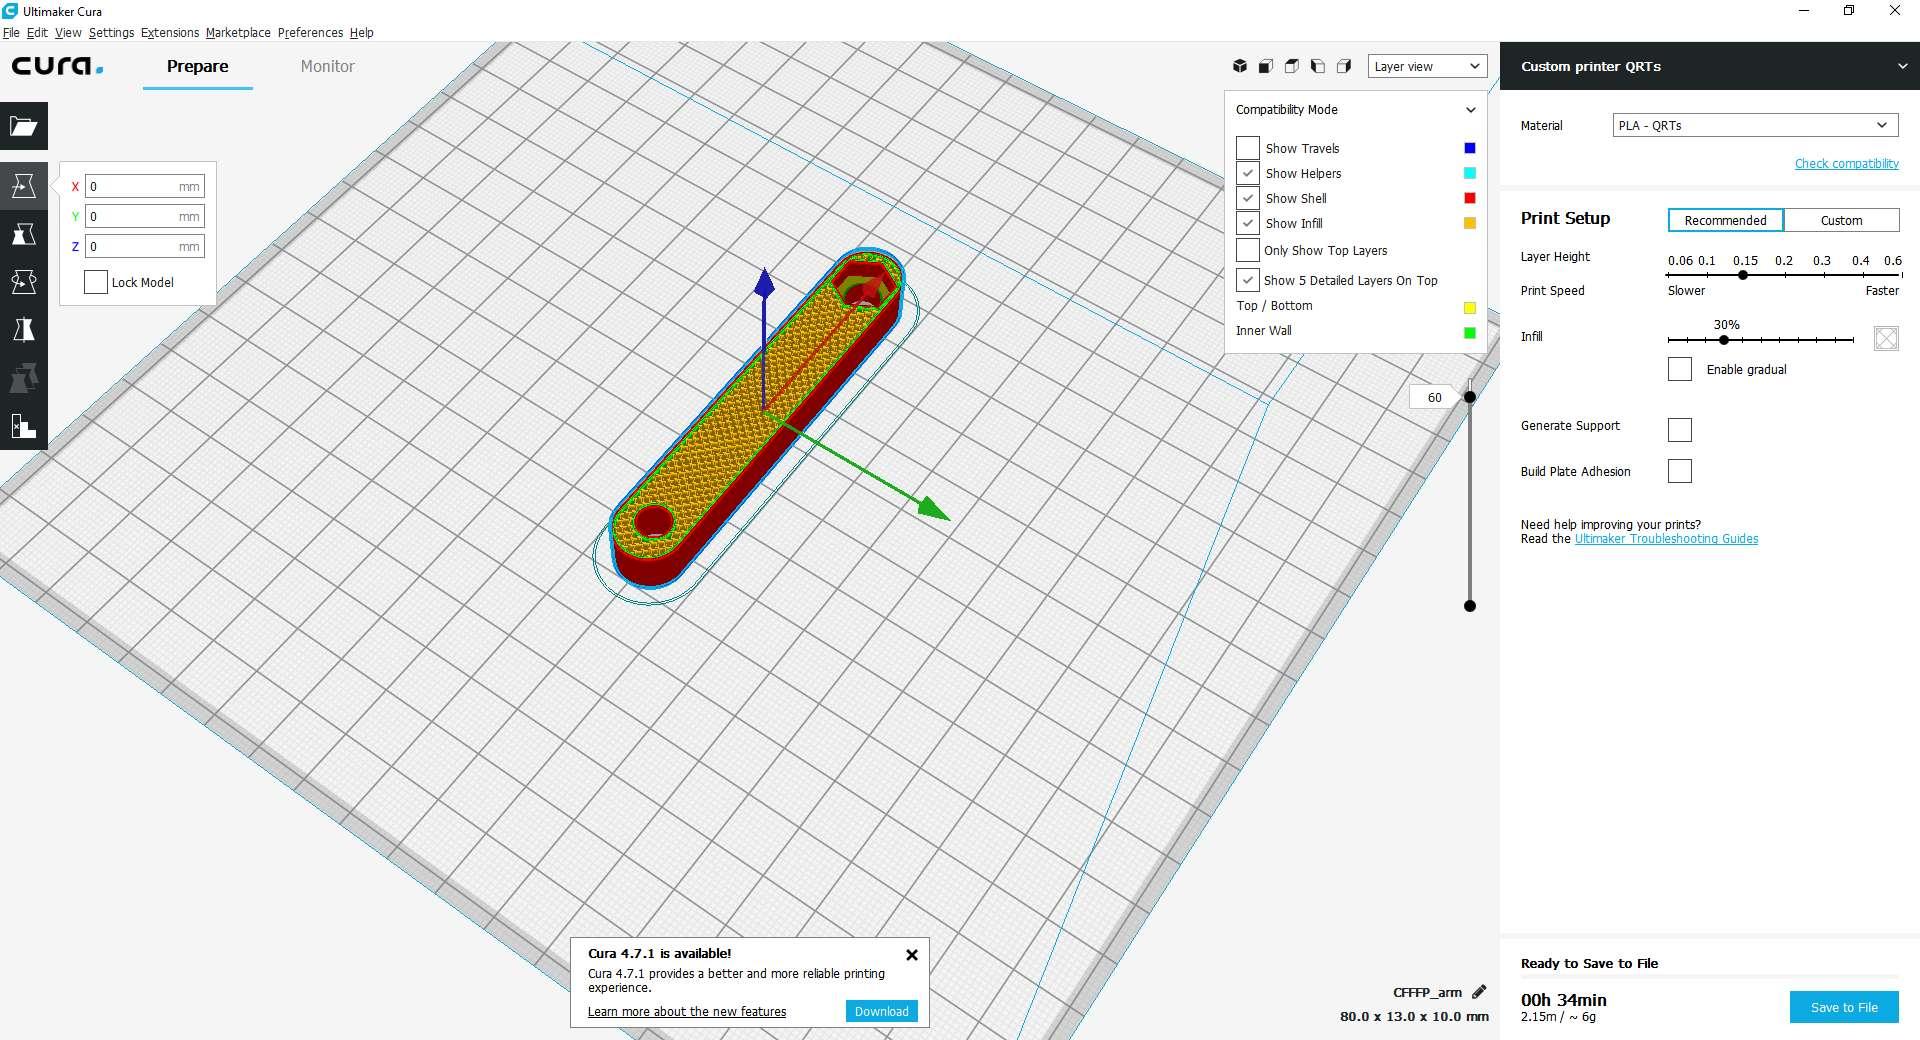The image size is (1920, 1040).
Task: Select the Mirror tool in the left toolbar
Action: point(24,330)
